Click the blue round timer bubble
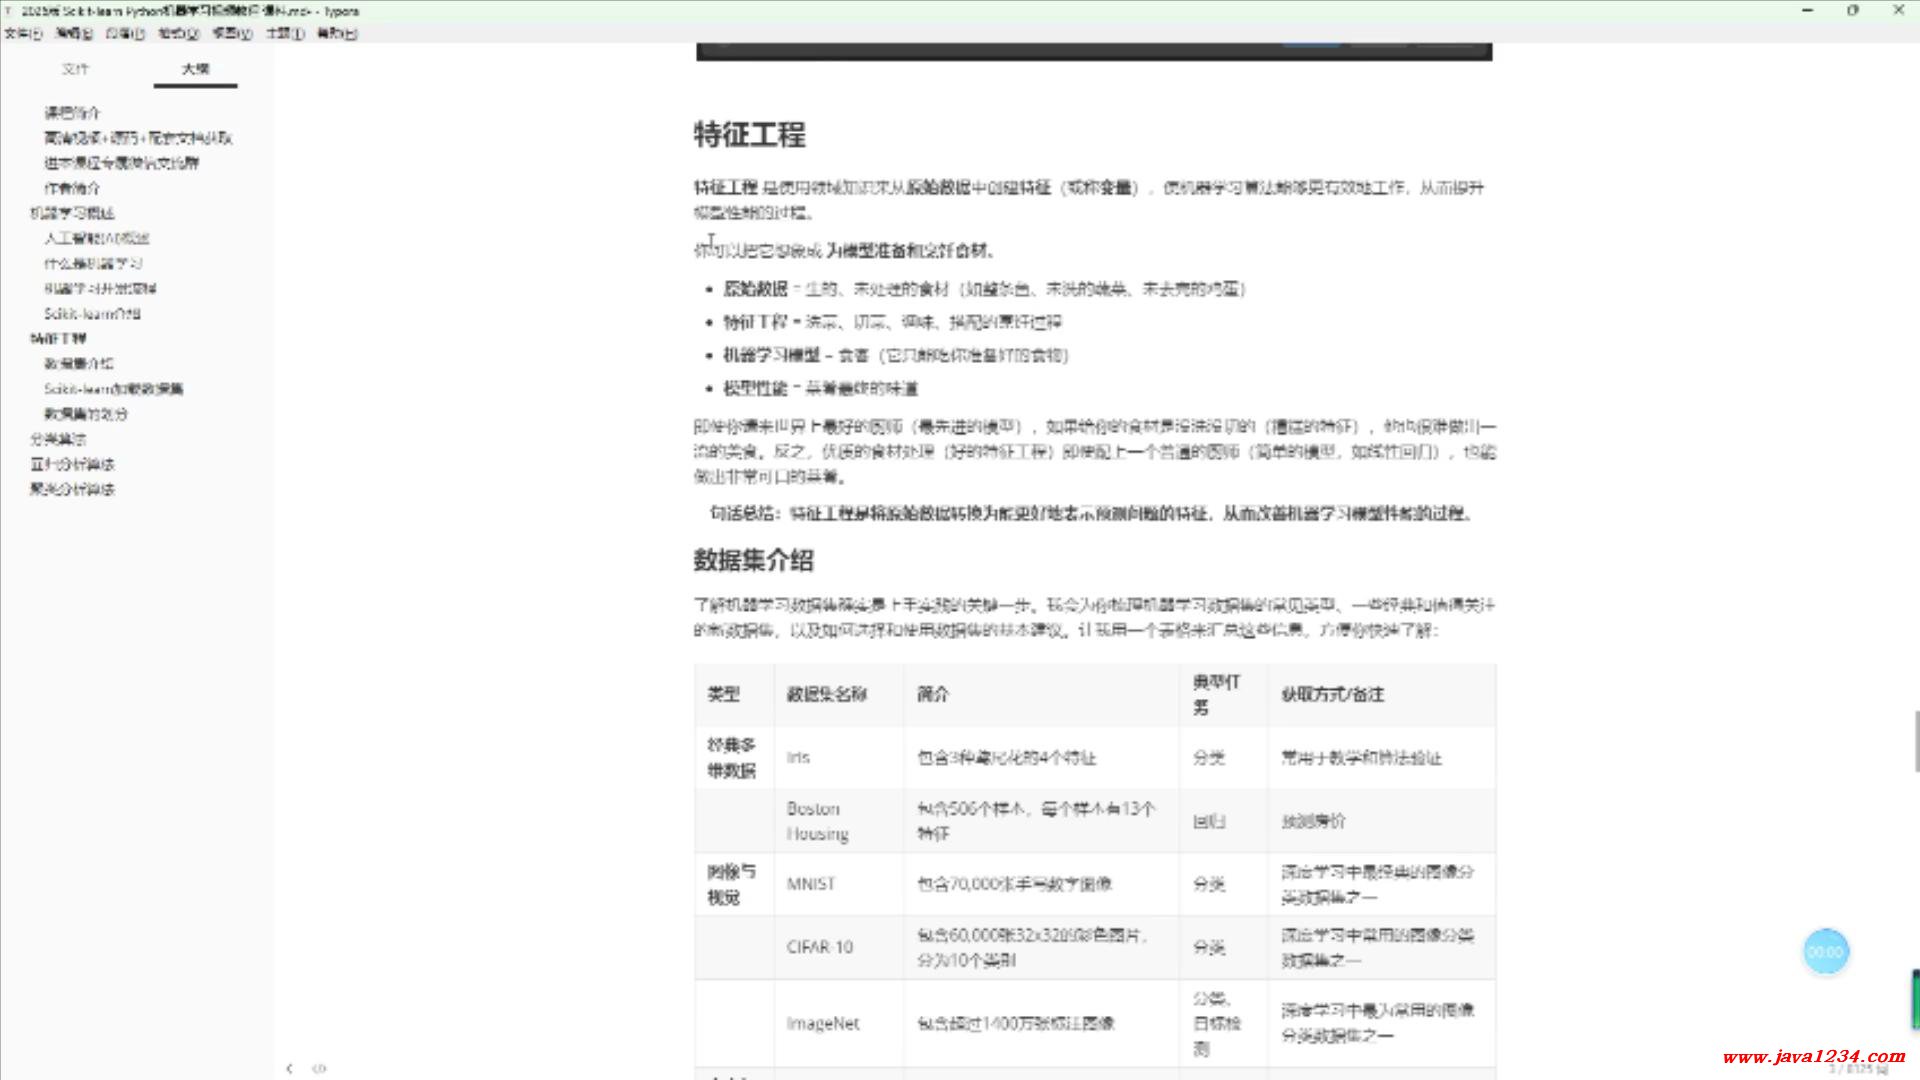This screenshot has height=1080, width=1920. [x=1825, y=952]
